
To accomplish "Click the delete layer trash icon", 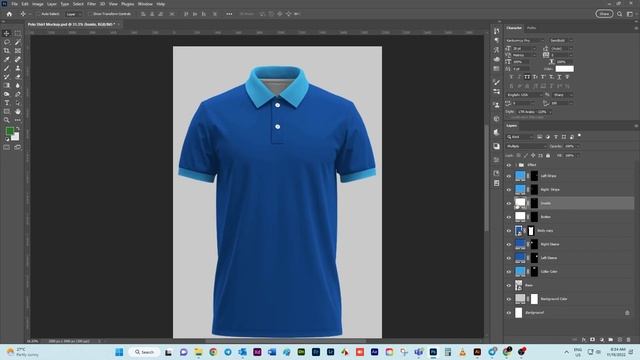I will click(629, 340).
